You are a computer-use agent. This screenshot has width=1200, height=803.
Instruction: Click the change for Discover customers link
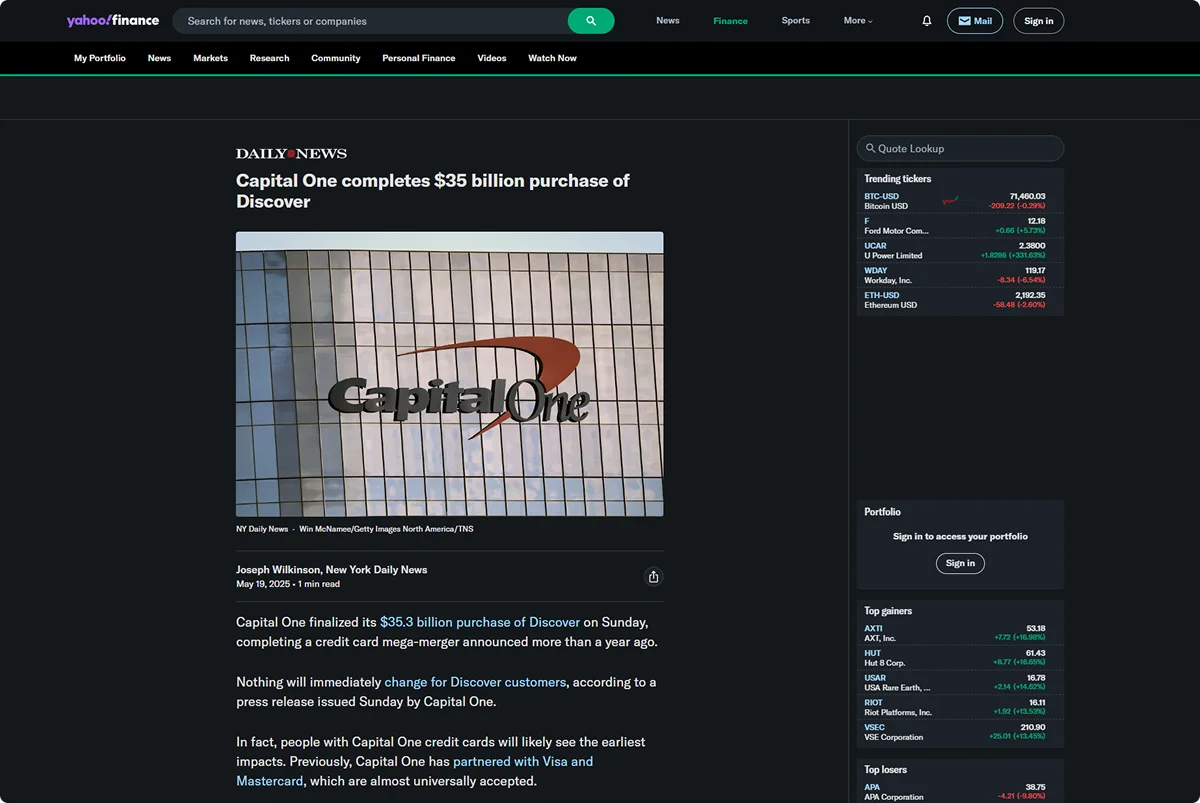475,681
